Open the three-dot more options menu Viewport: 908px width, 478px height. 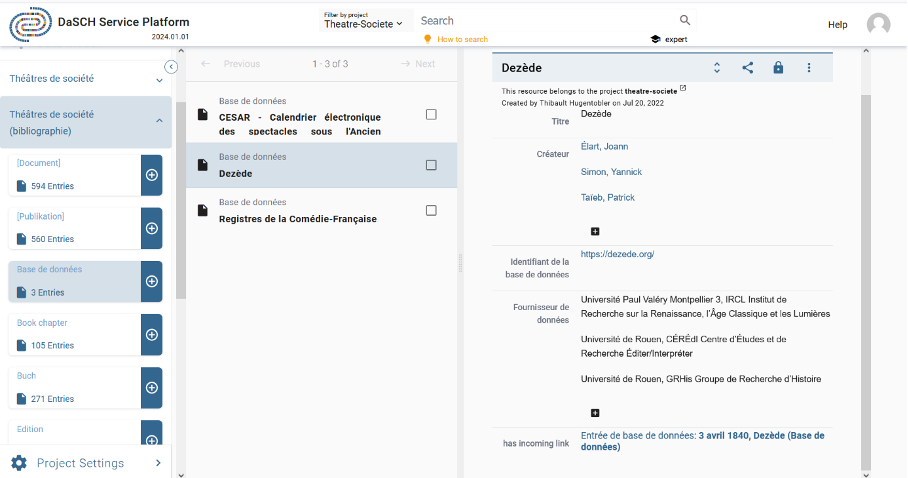[x=809, y=68]
